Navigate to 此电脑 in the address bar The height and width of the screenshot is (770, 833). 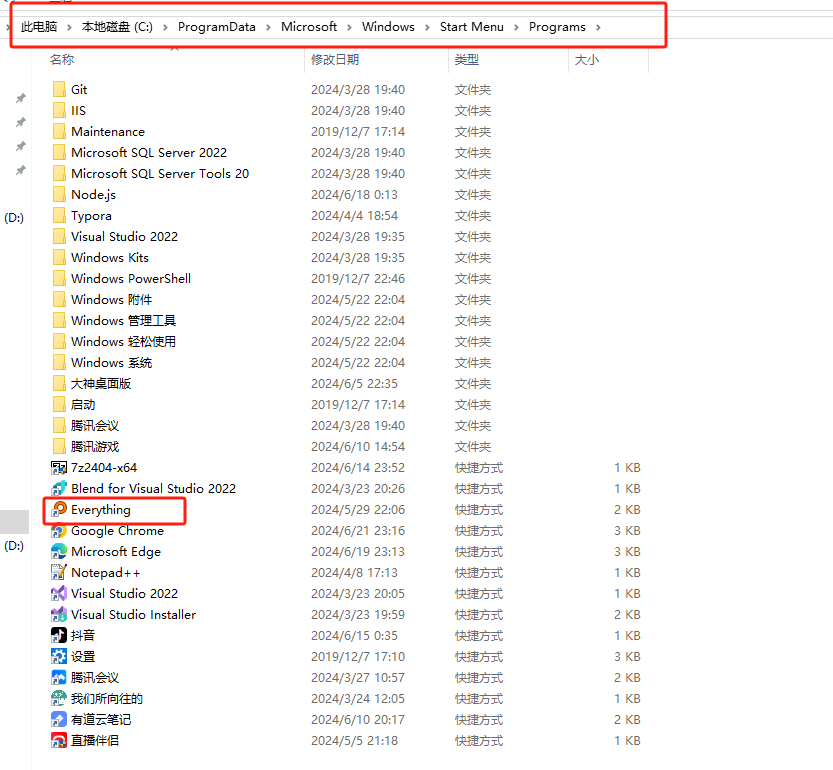point(39,27)
